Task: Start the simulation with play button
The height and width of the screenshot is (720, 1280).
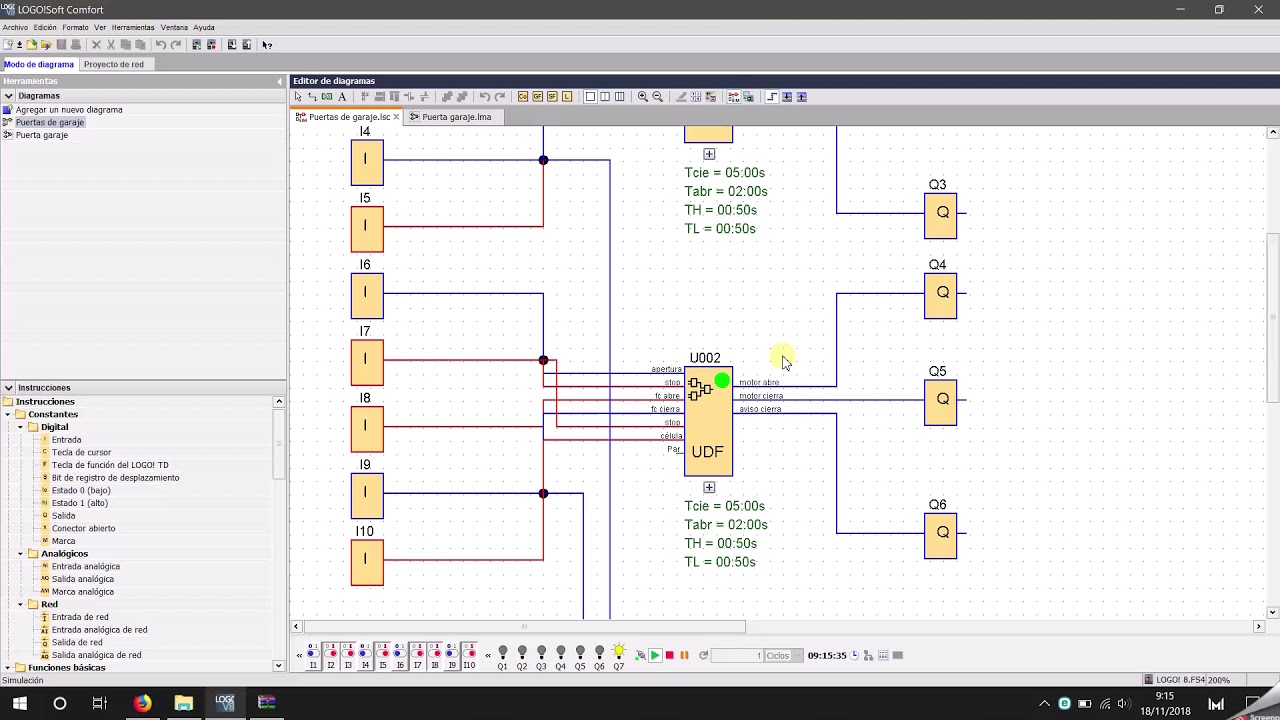Action: pyautogui.click(x=655, y=655)
